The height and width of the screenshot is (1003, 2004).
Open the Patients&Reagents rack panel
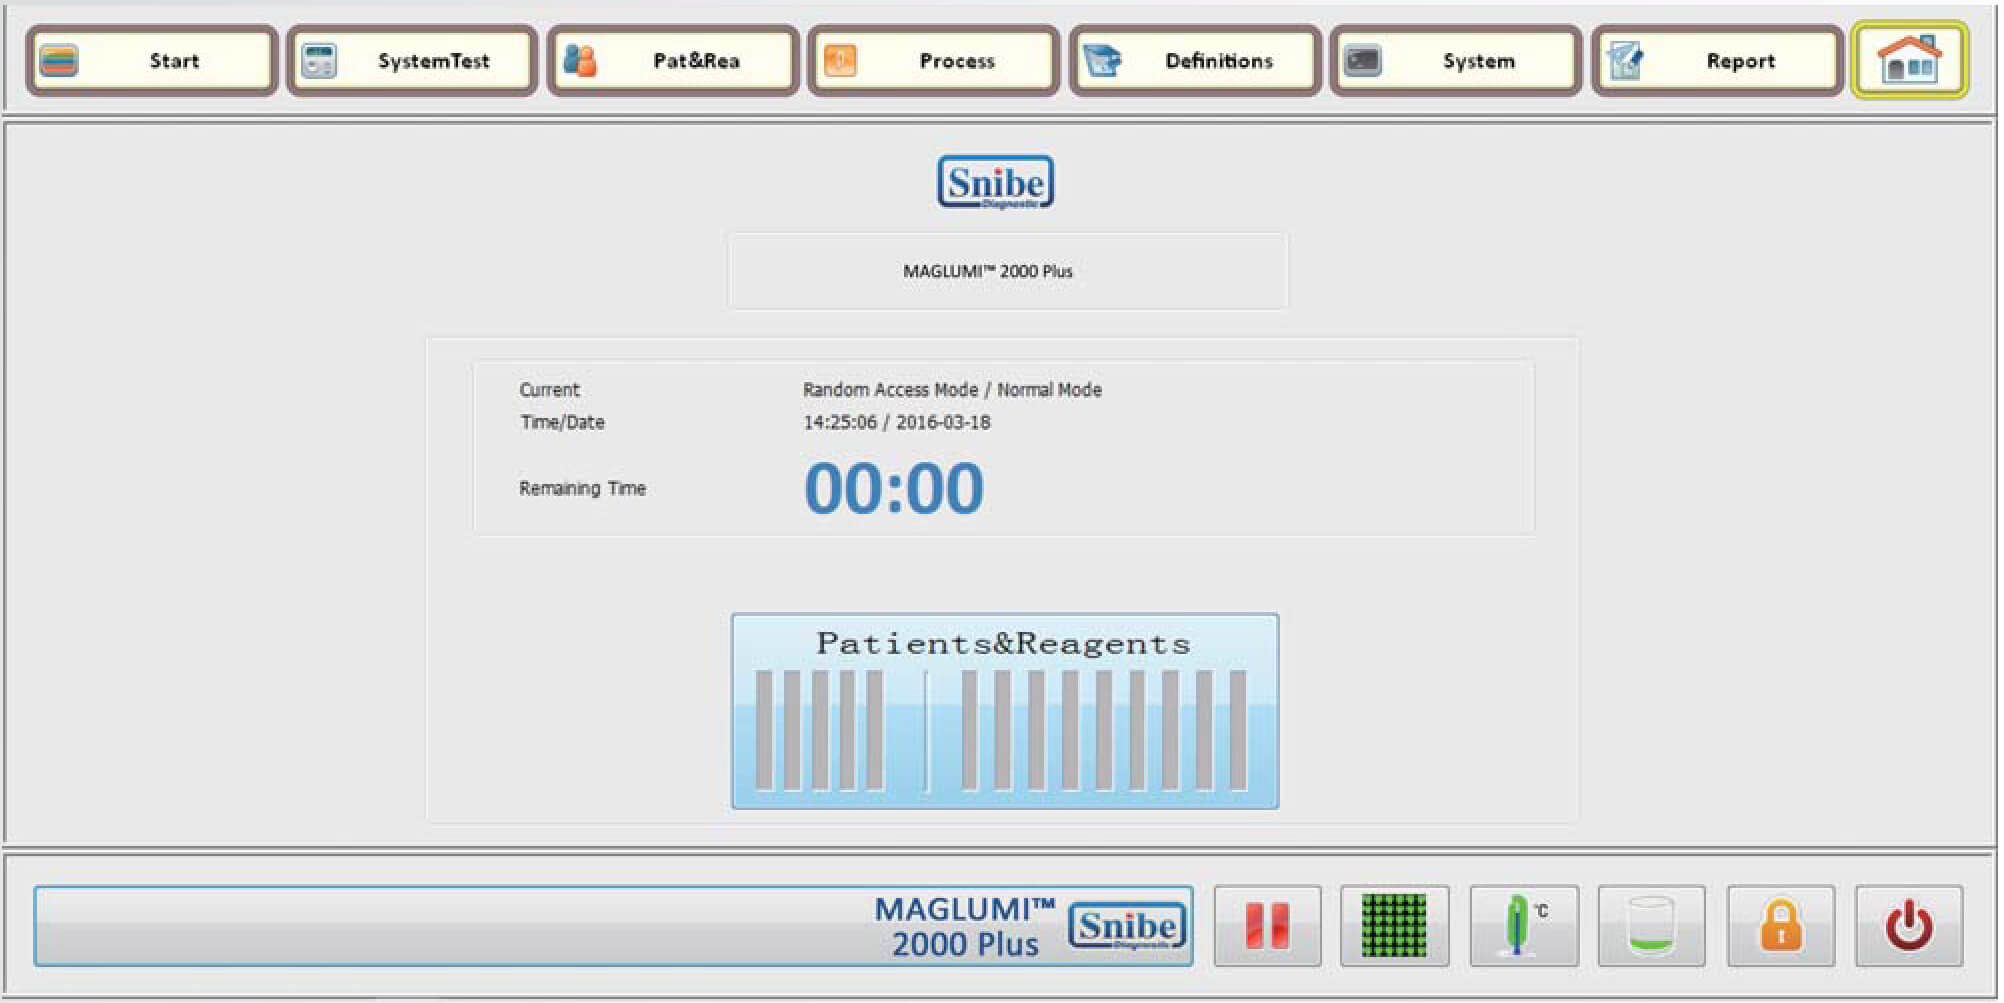coord(1005,711)
